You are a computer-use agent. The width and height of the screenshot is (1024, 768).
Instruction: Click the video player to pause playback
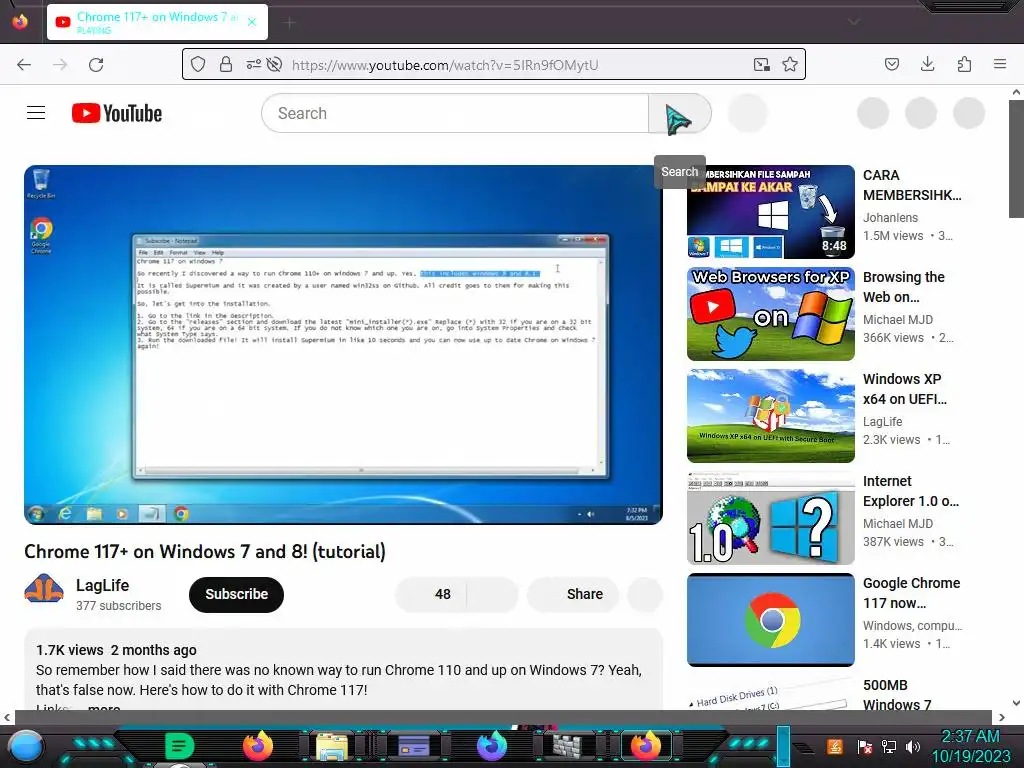pos(344,344)
